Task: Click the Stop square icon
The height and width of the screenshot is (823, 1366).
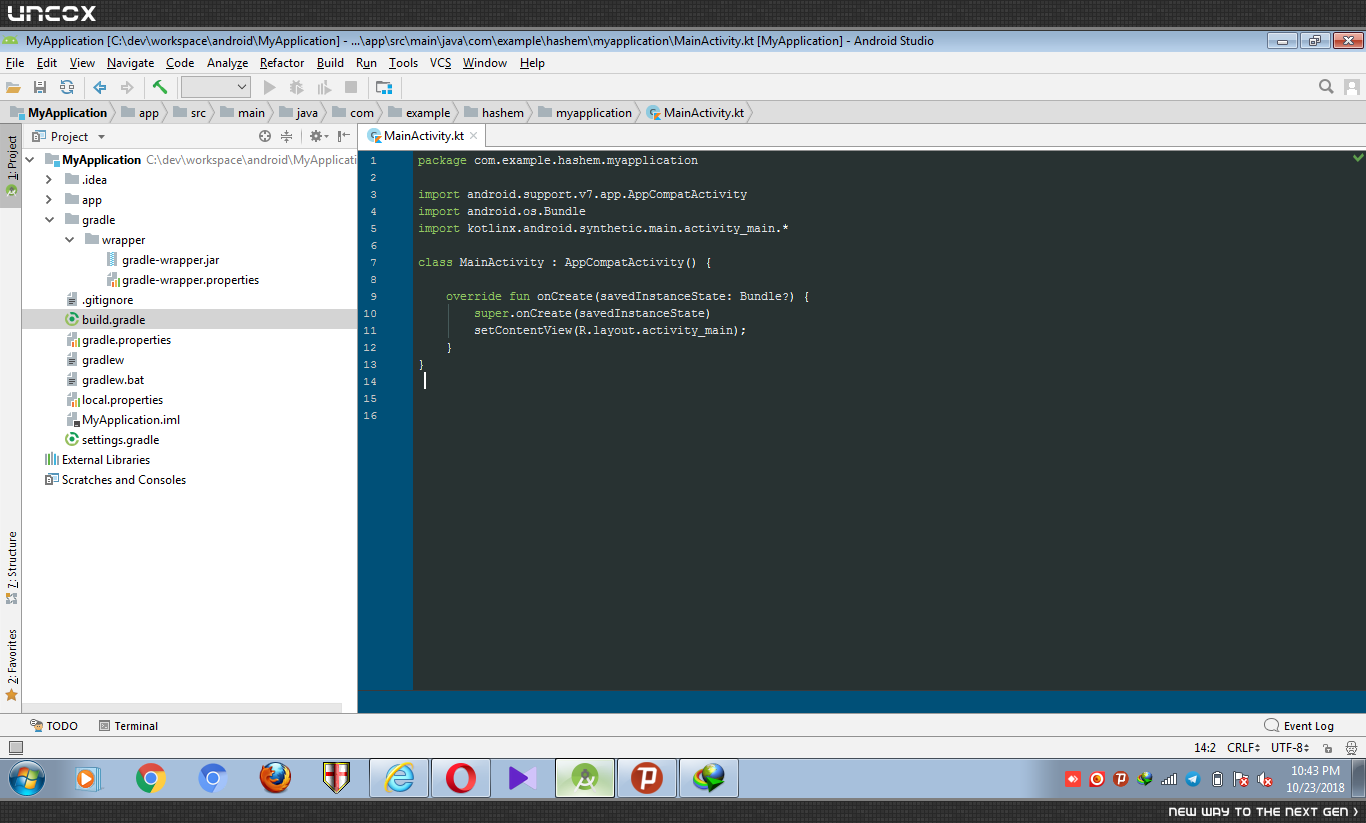Action: point(351,88)
